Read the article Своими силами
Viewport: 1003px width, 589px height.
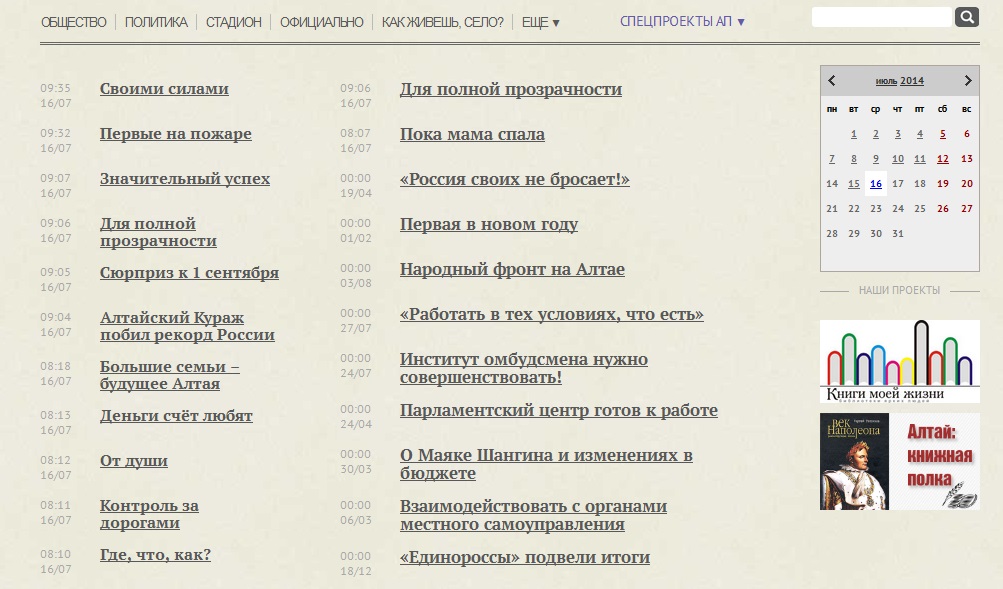click(164, 89)
